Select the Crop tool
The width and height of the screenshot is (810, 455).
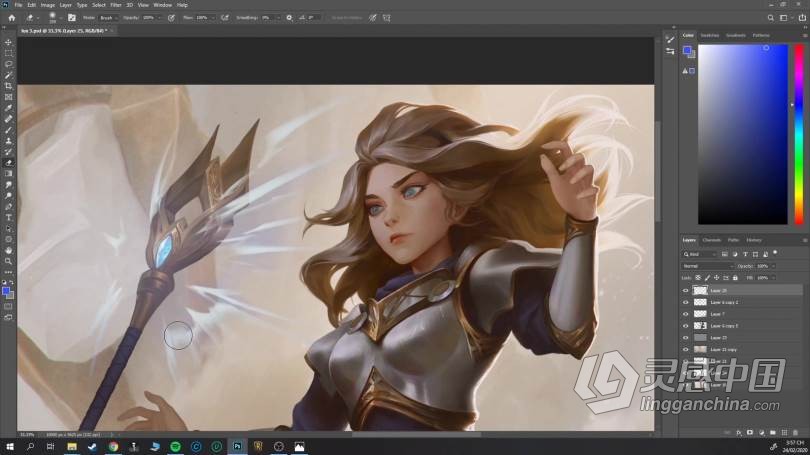(x=8, y=86)
